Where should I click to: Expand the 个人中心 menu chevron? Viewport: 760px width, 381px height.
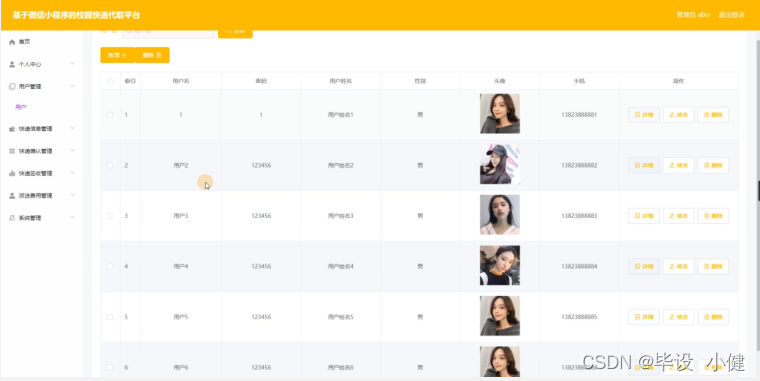coord(72,64)
